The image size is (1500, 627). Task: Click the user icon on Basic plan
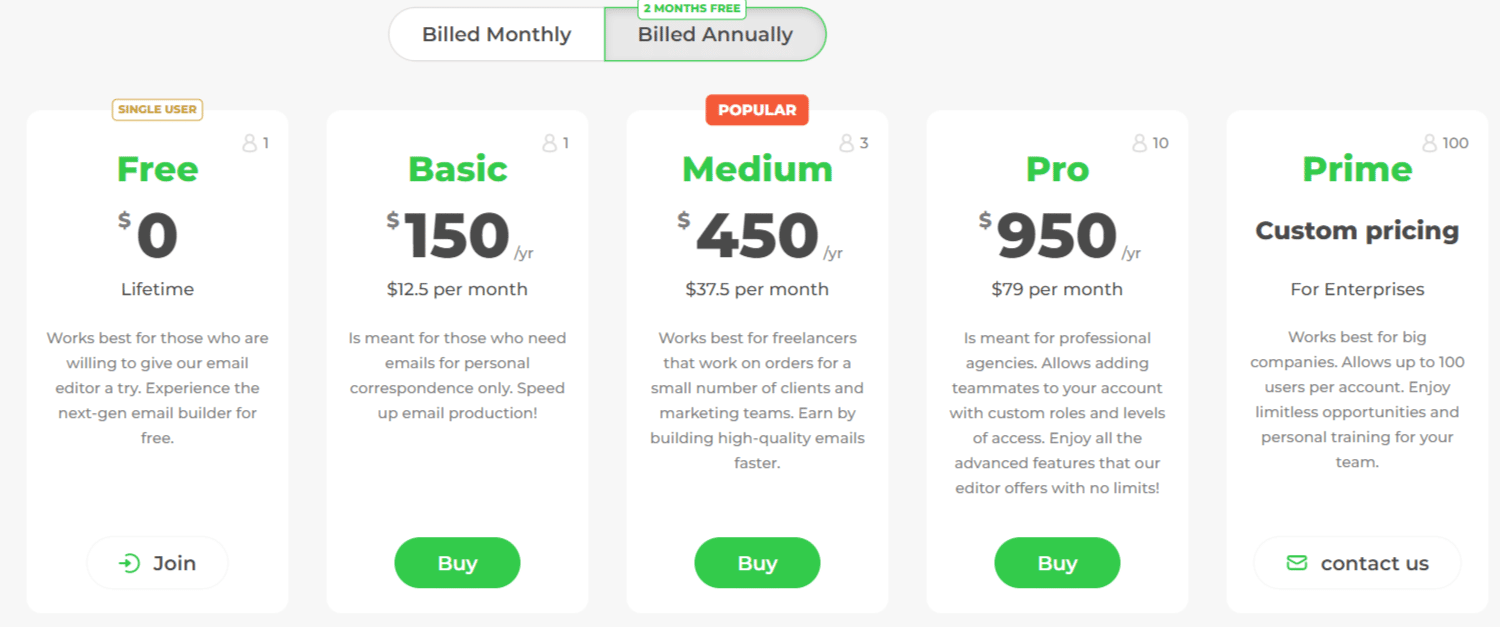pyautogui.click(x=549, y=143)
